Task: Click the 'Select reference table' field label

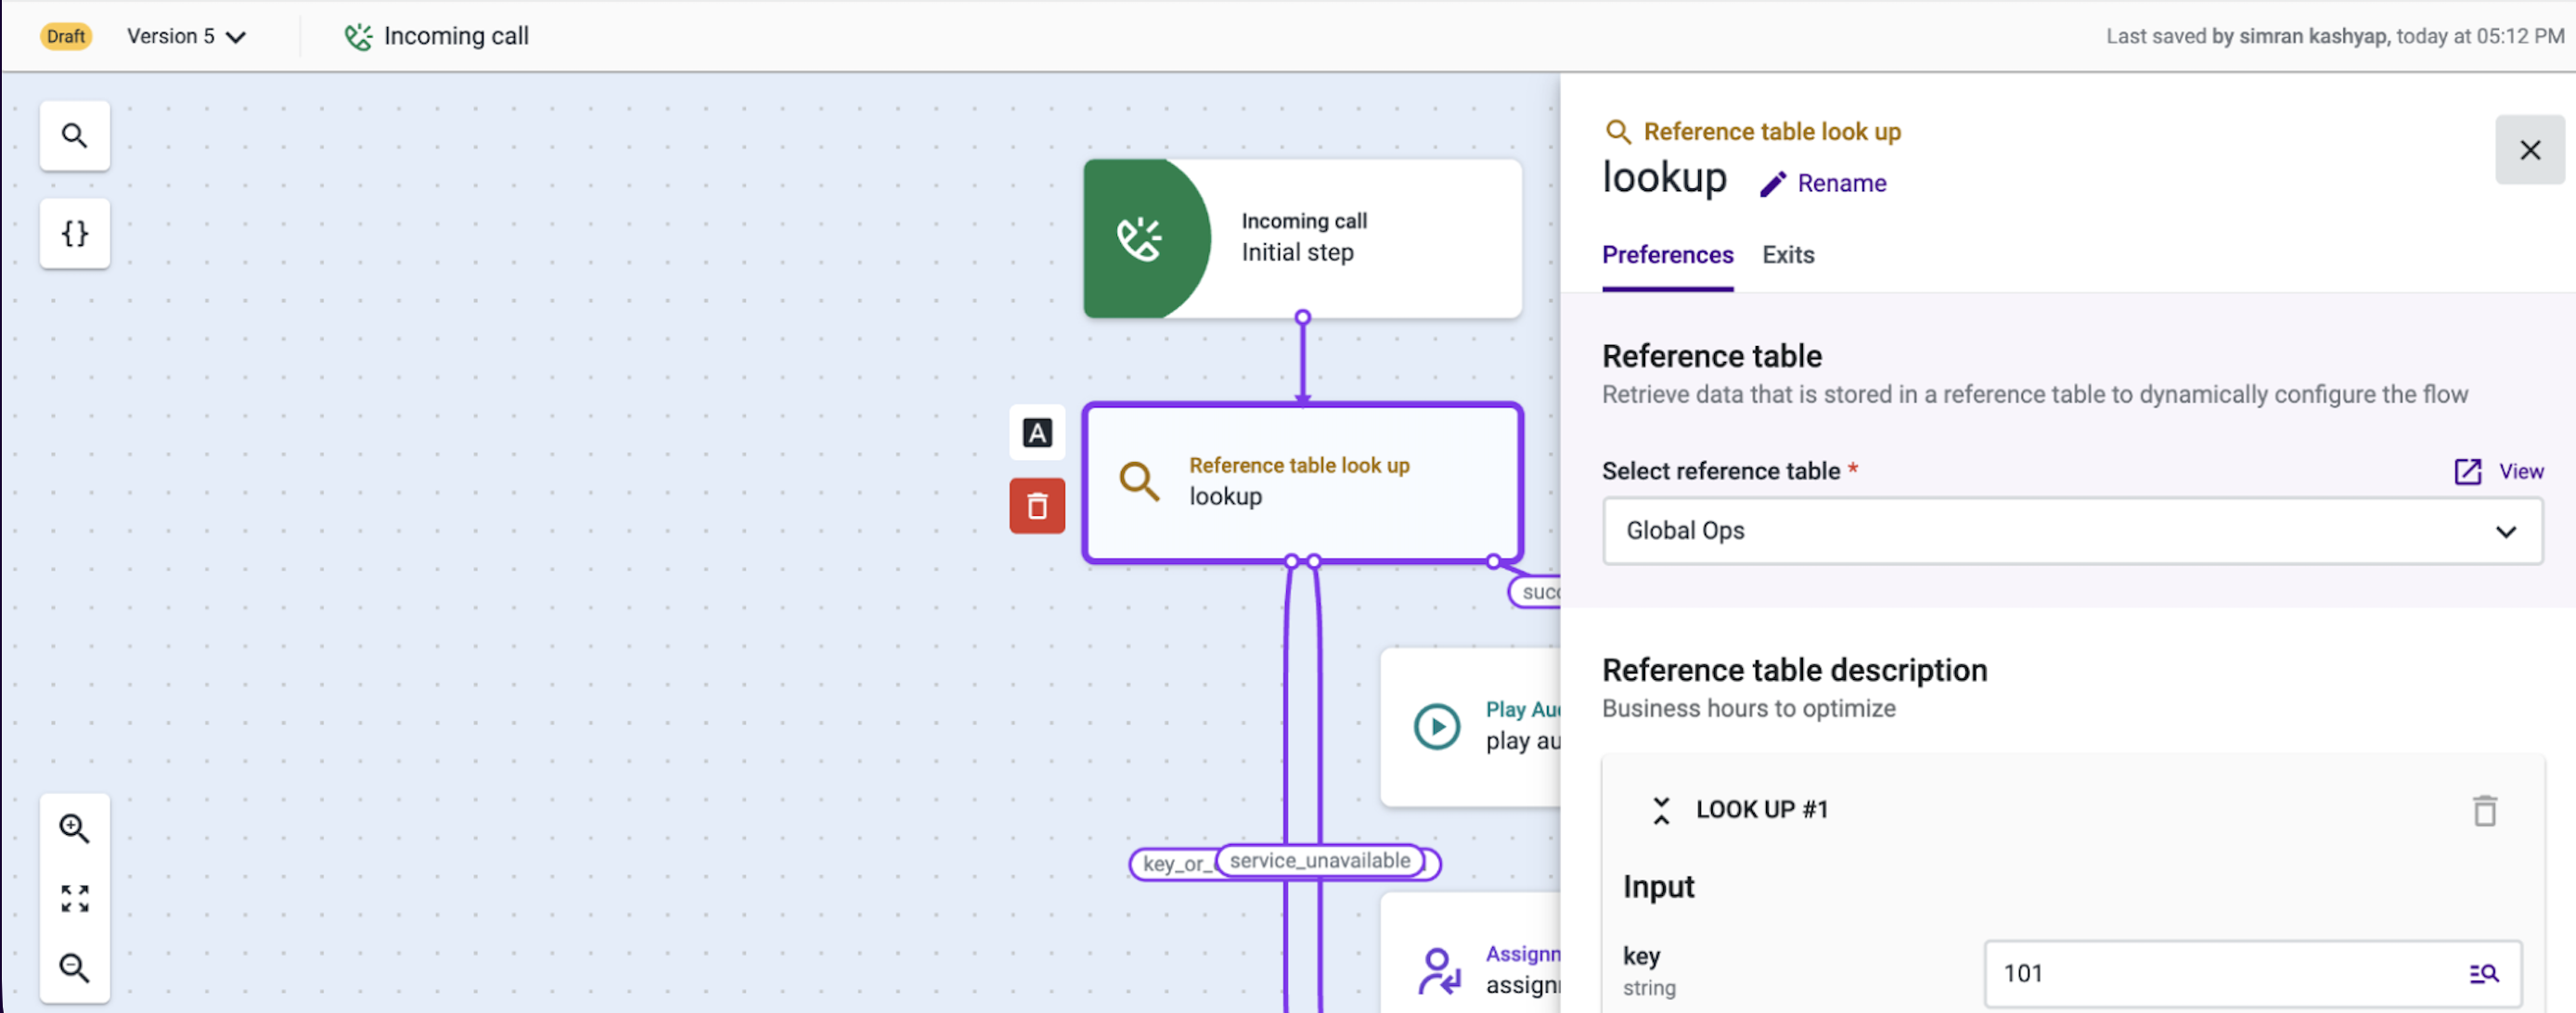Action: pyautogui.click(x=1720, y=472)
